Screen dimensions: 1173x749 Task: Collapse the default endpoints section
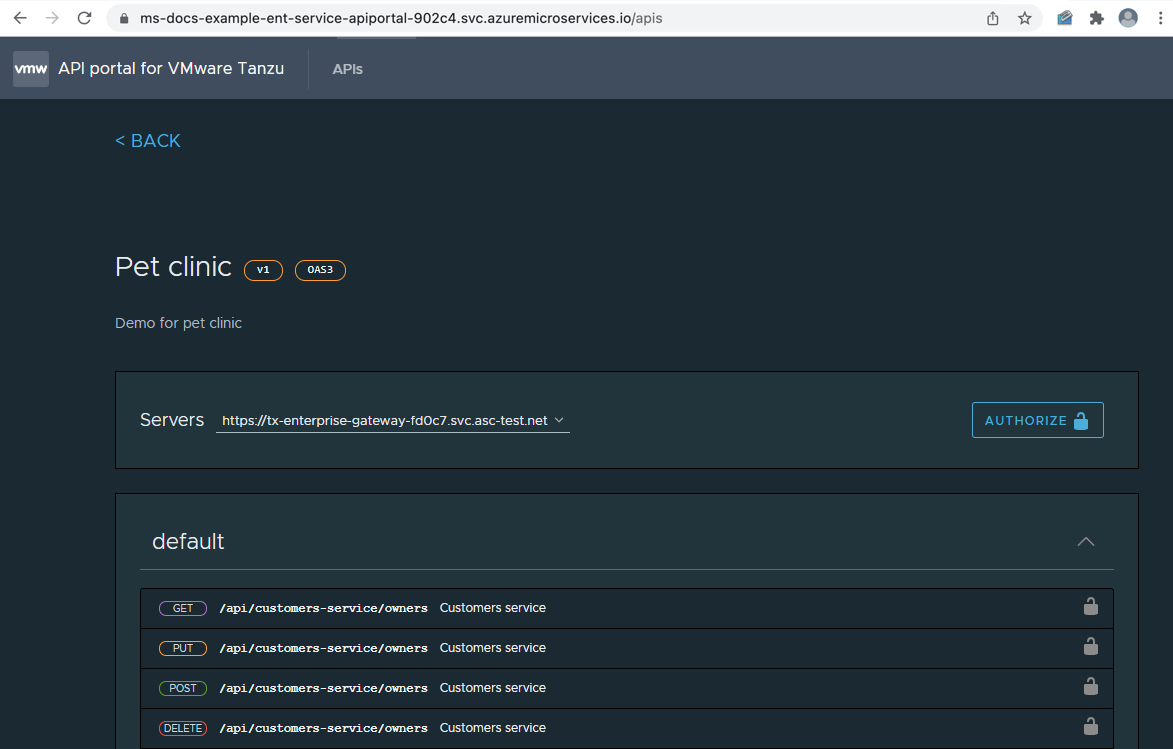coord(1085,541)
